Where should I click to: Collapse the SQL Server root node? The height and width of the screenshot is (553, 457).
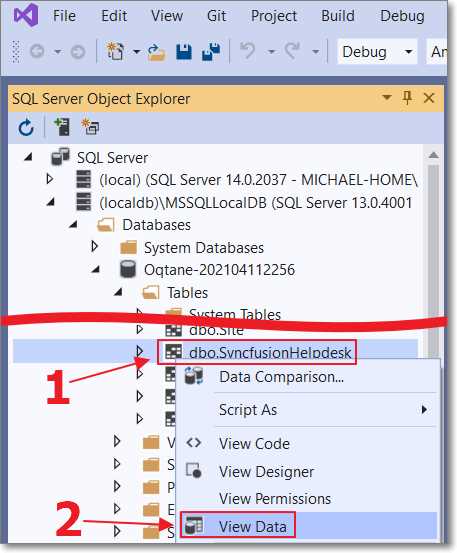click(28, 157)
